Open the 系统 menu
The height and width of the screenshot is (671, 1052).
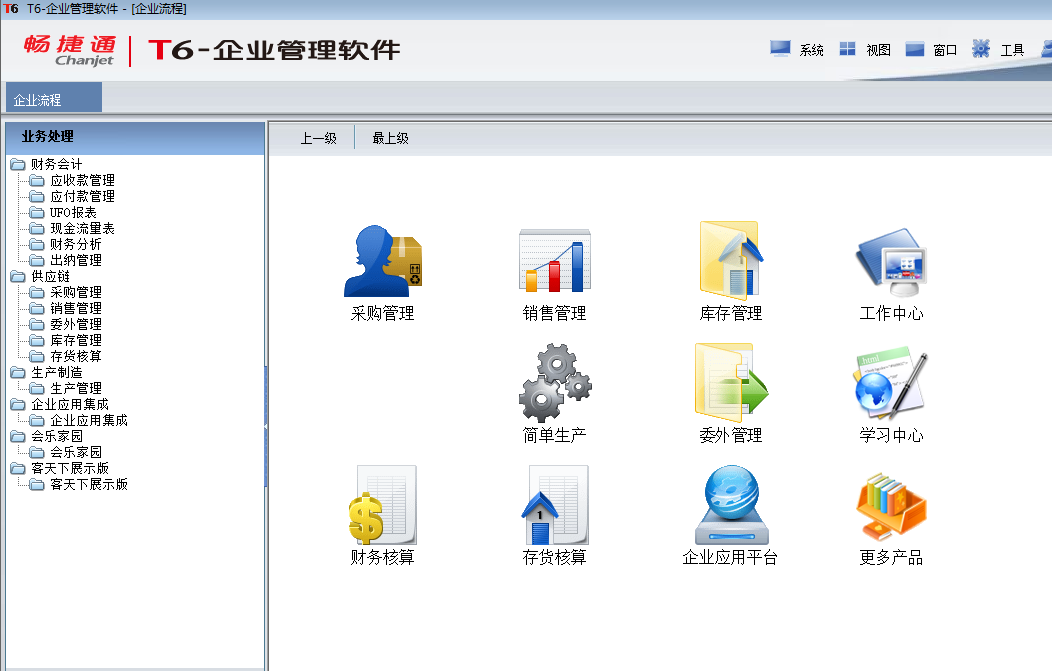(797, 50)
